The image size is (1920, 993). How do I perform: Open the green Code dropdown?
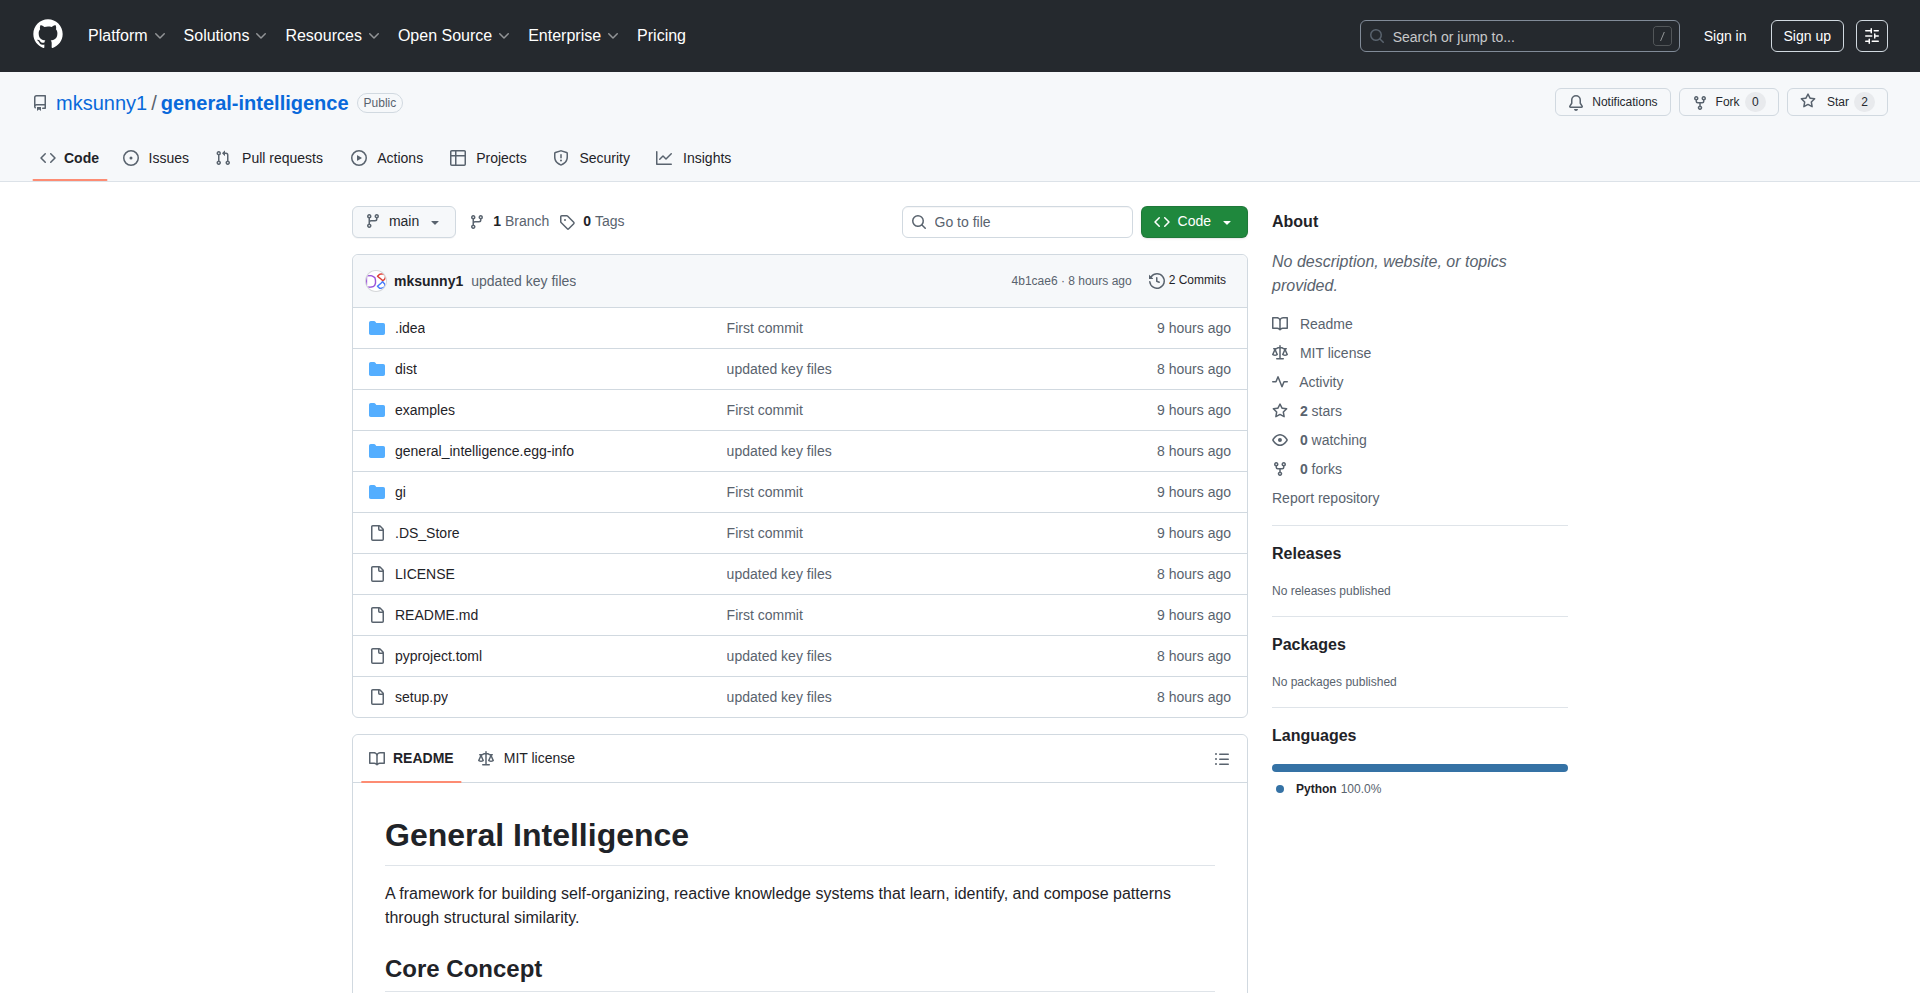pos(1193,222)
